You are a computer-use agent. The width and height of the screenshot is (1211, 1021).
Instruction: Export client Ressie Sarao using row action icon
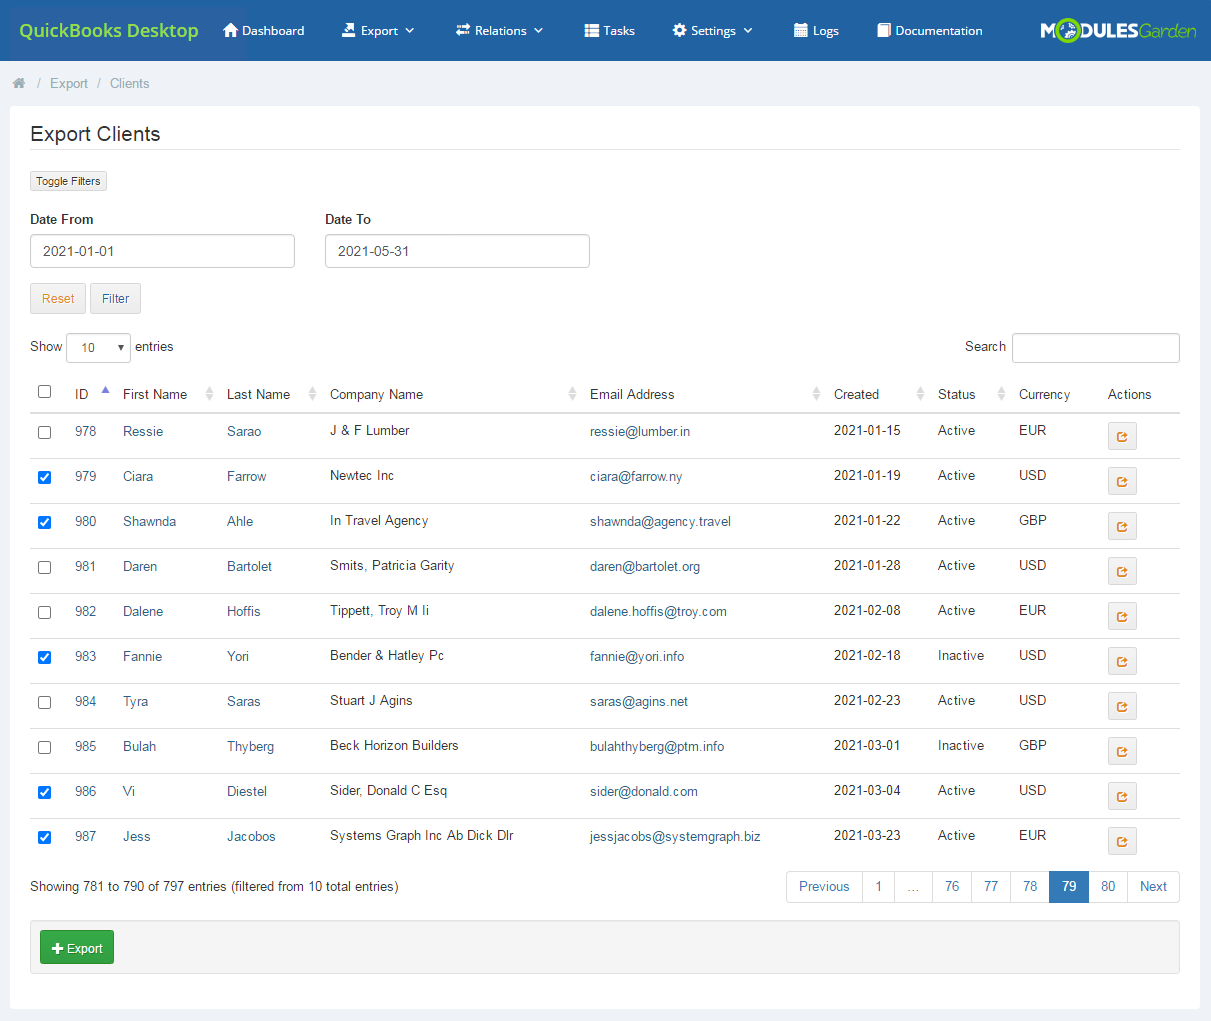1121,436
